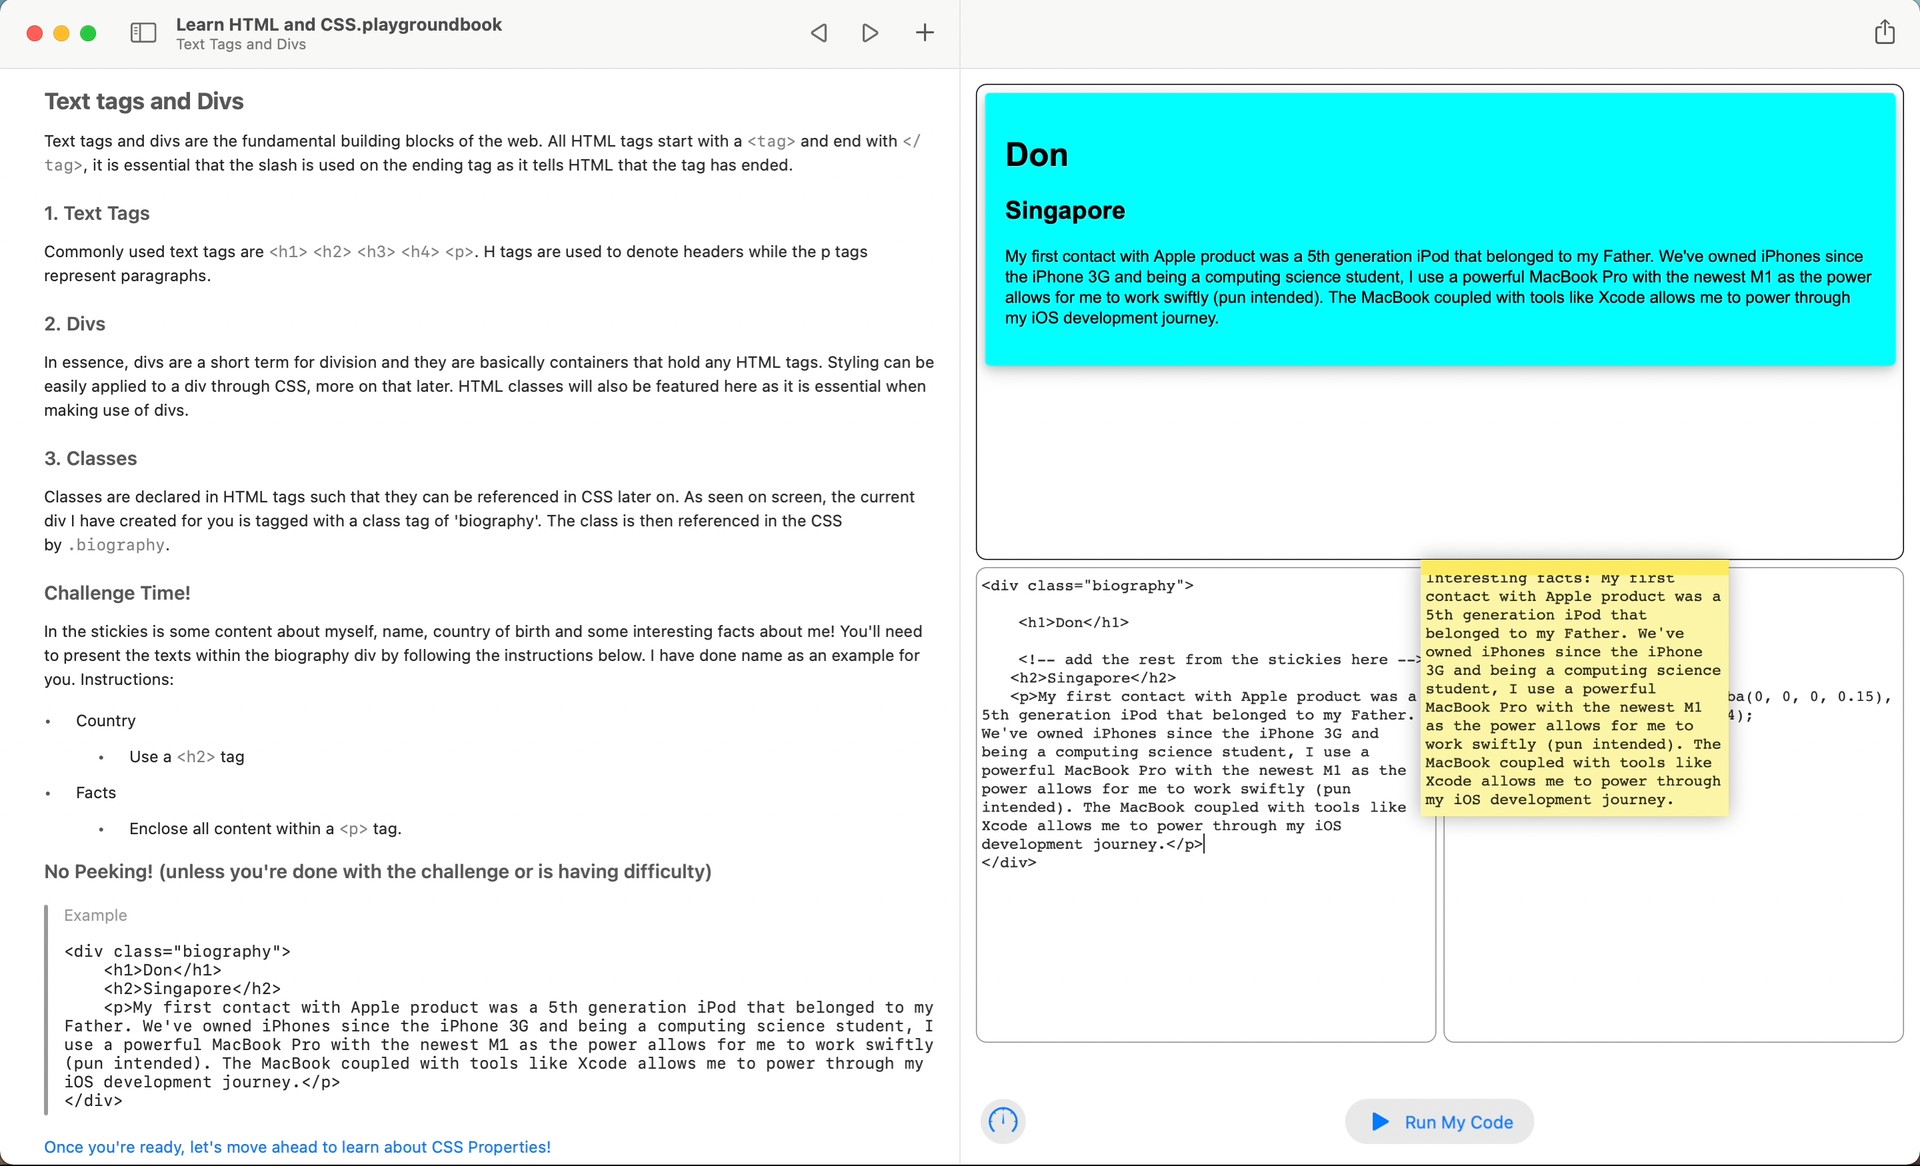Click the 'Example' label above code sample

[x=96, y=915]
